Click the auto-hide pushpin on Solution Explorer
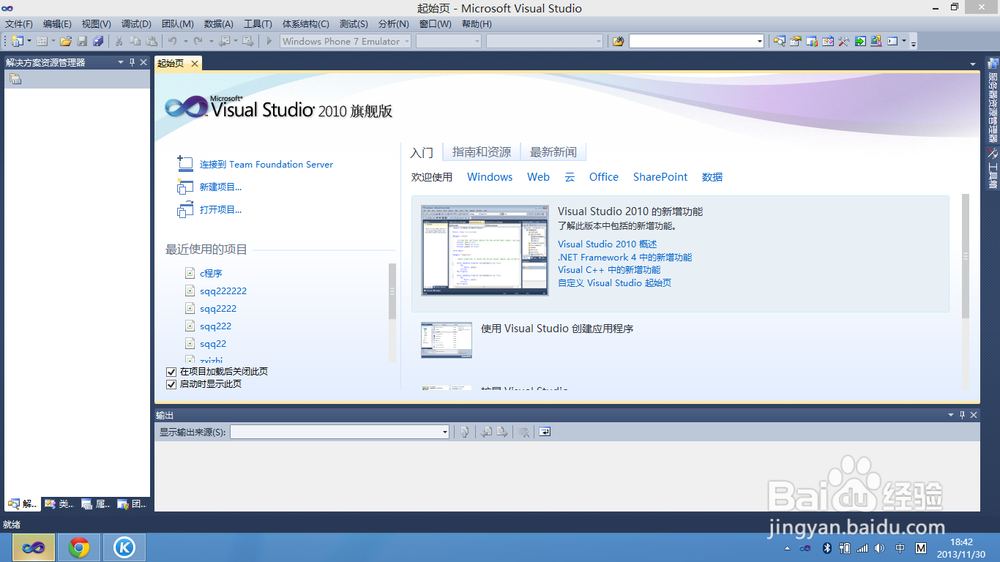Screen dimensions: 1000x562 (132, 63)
